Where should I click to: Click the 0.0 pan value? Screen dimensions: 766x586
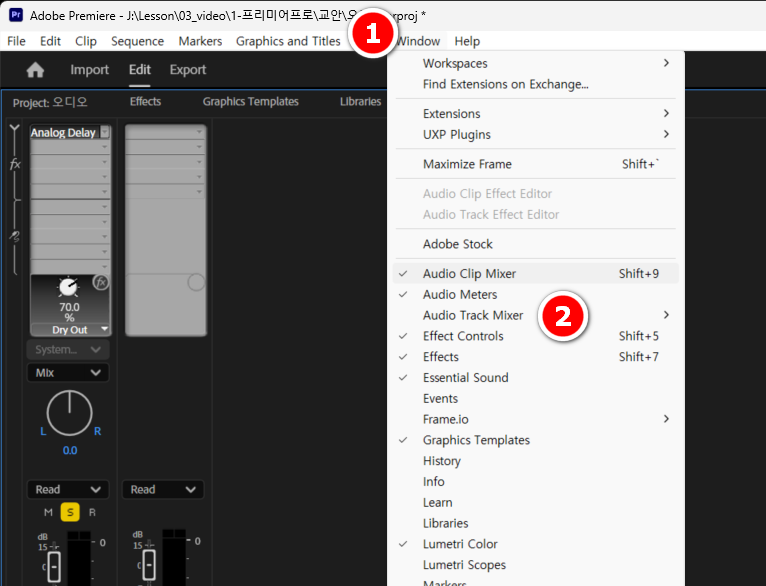[70, 450]
